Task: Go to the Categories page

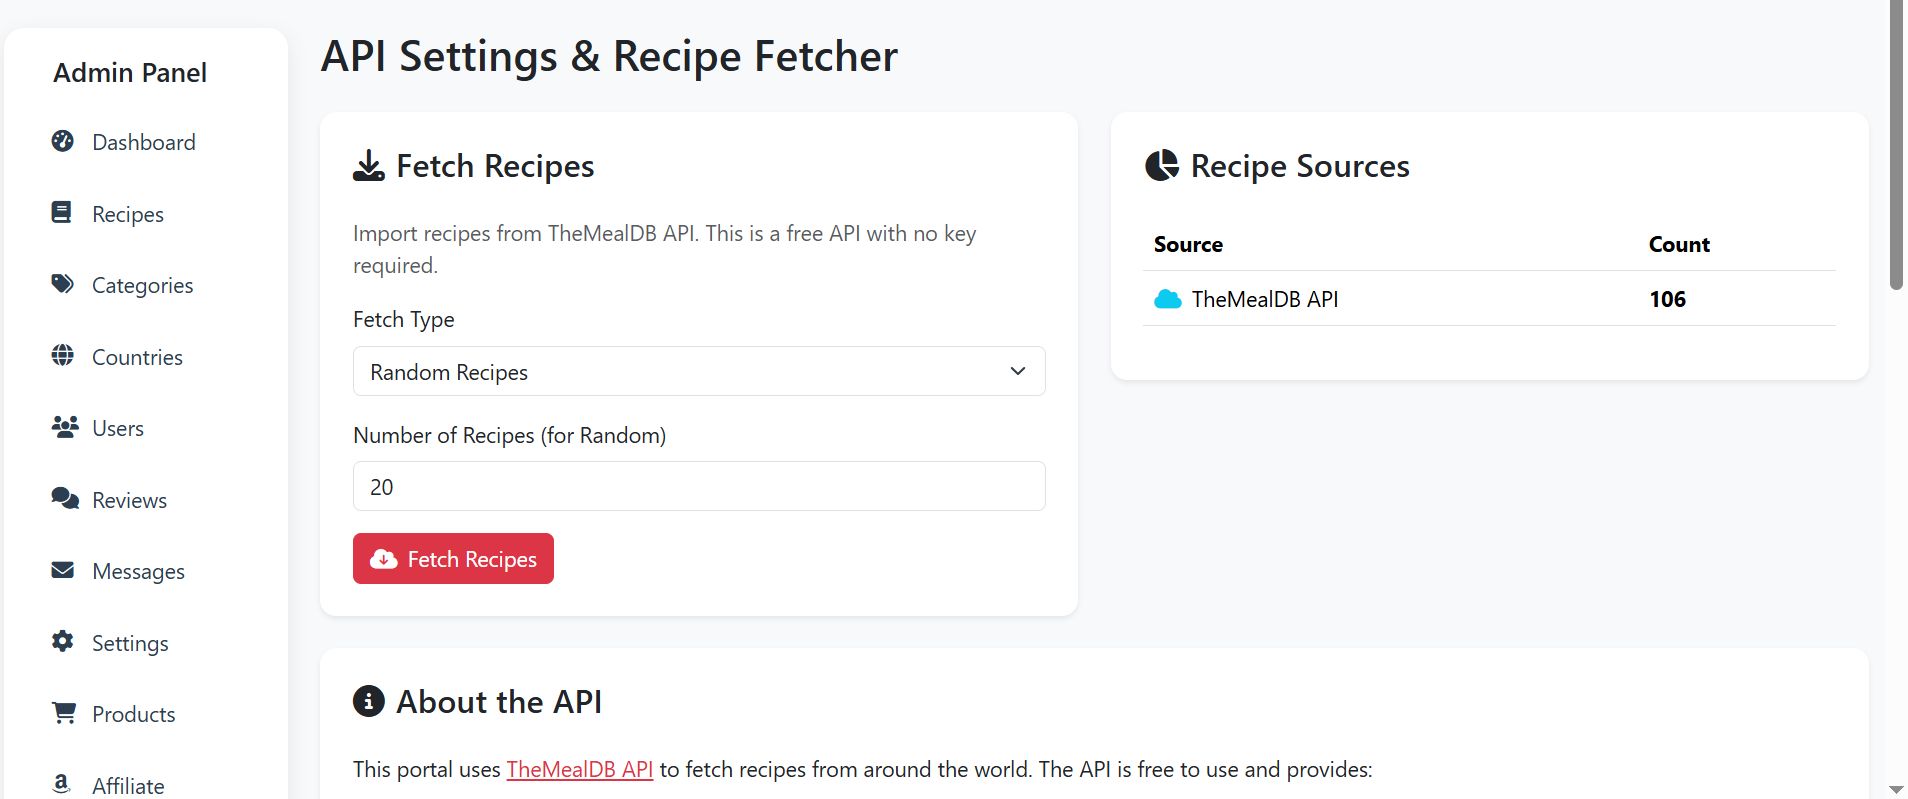Action: tap(142, 286)
